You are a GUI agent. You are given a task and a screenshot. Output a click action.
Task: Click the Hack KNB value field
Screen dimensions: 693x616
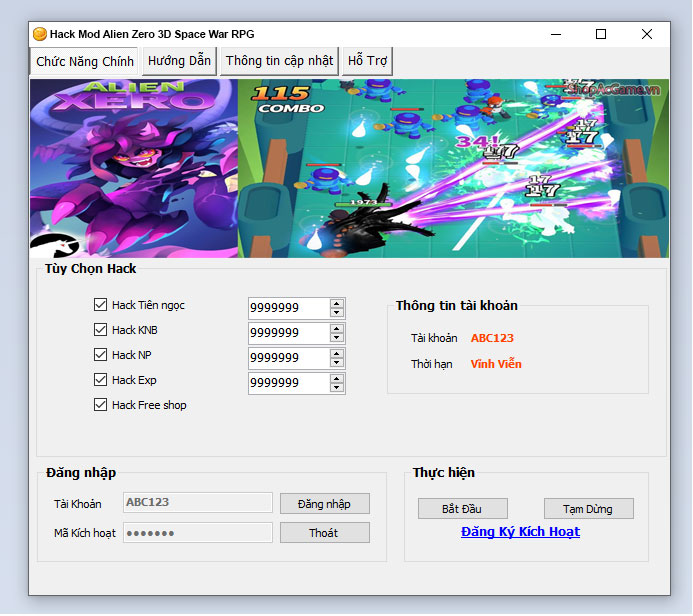click(289, 333)
